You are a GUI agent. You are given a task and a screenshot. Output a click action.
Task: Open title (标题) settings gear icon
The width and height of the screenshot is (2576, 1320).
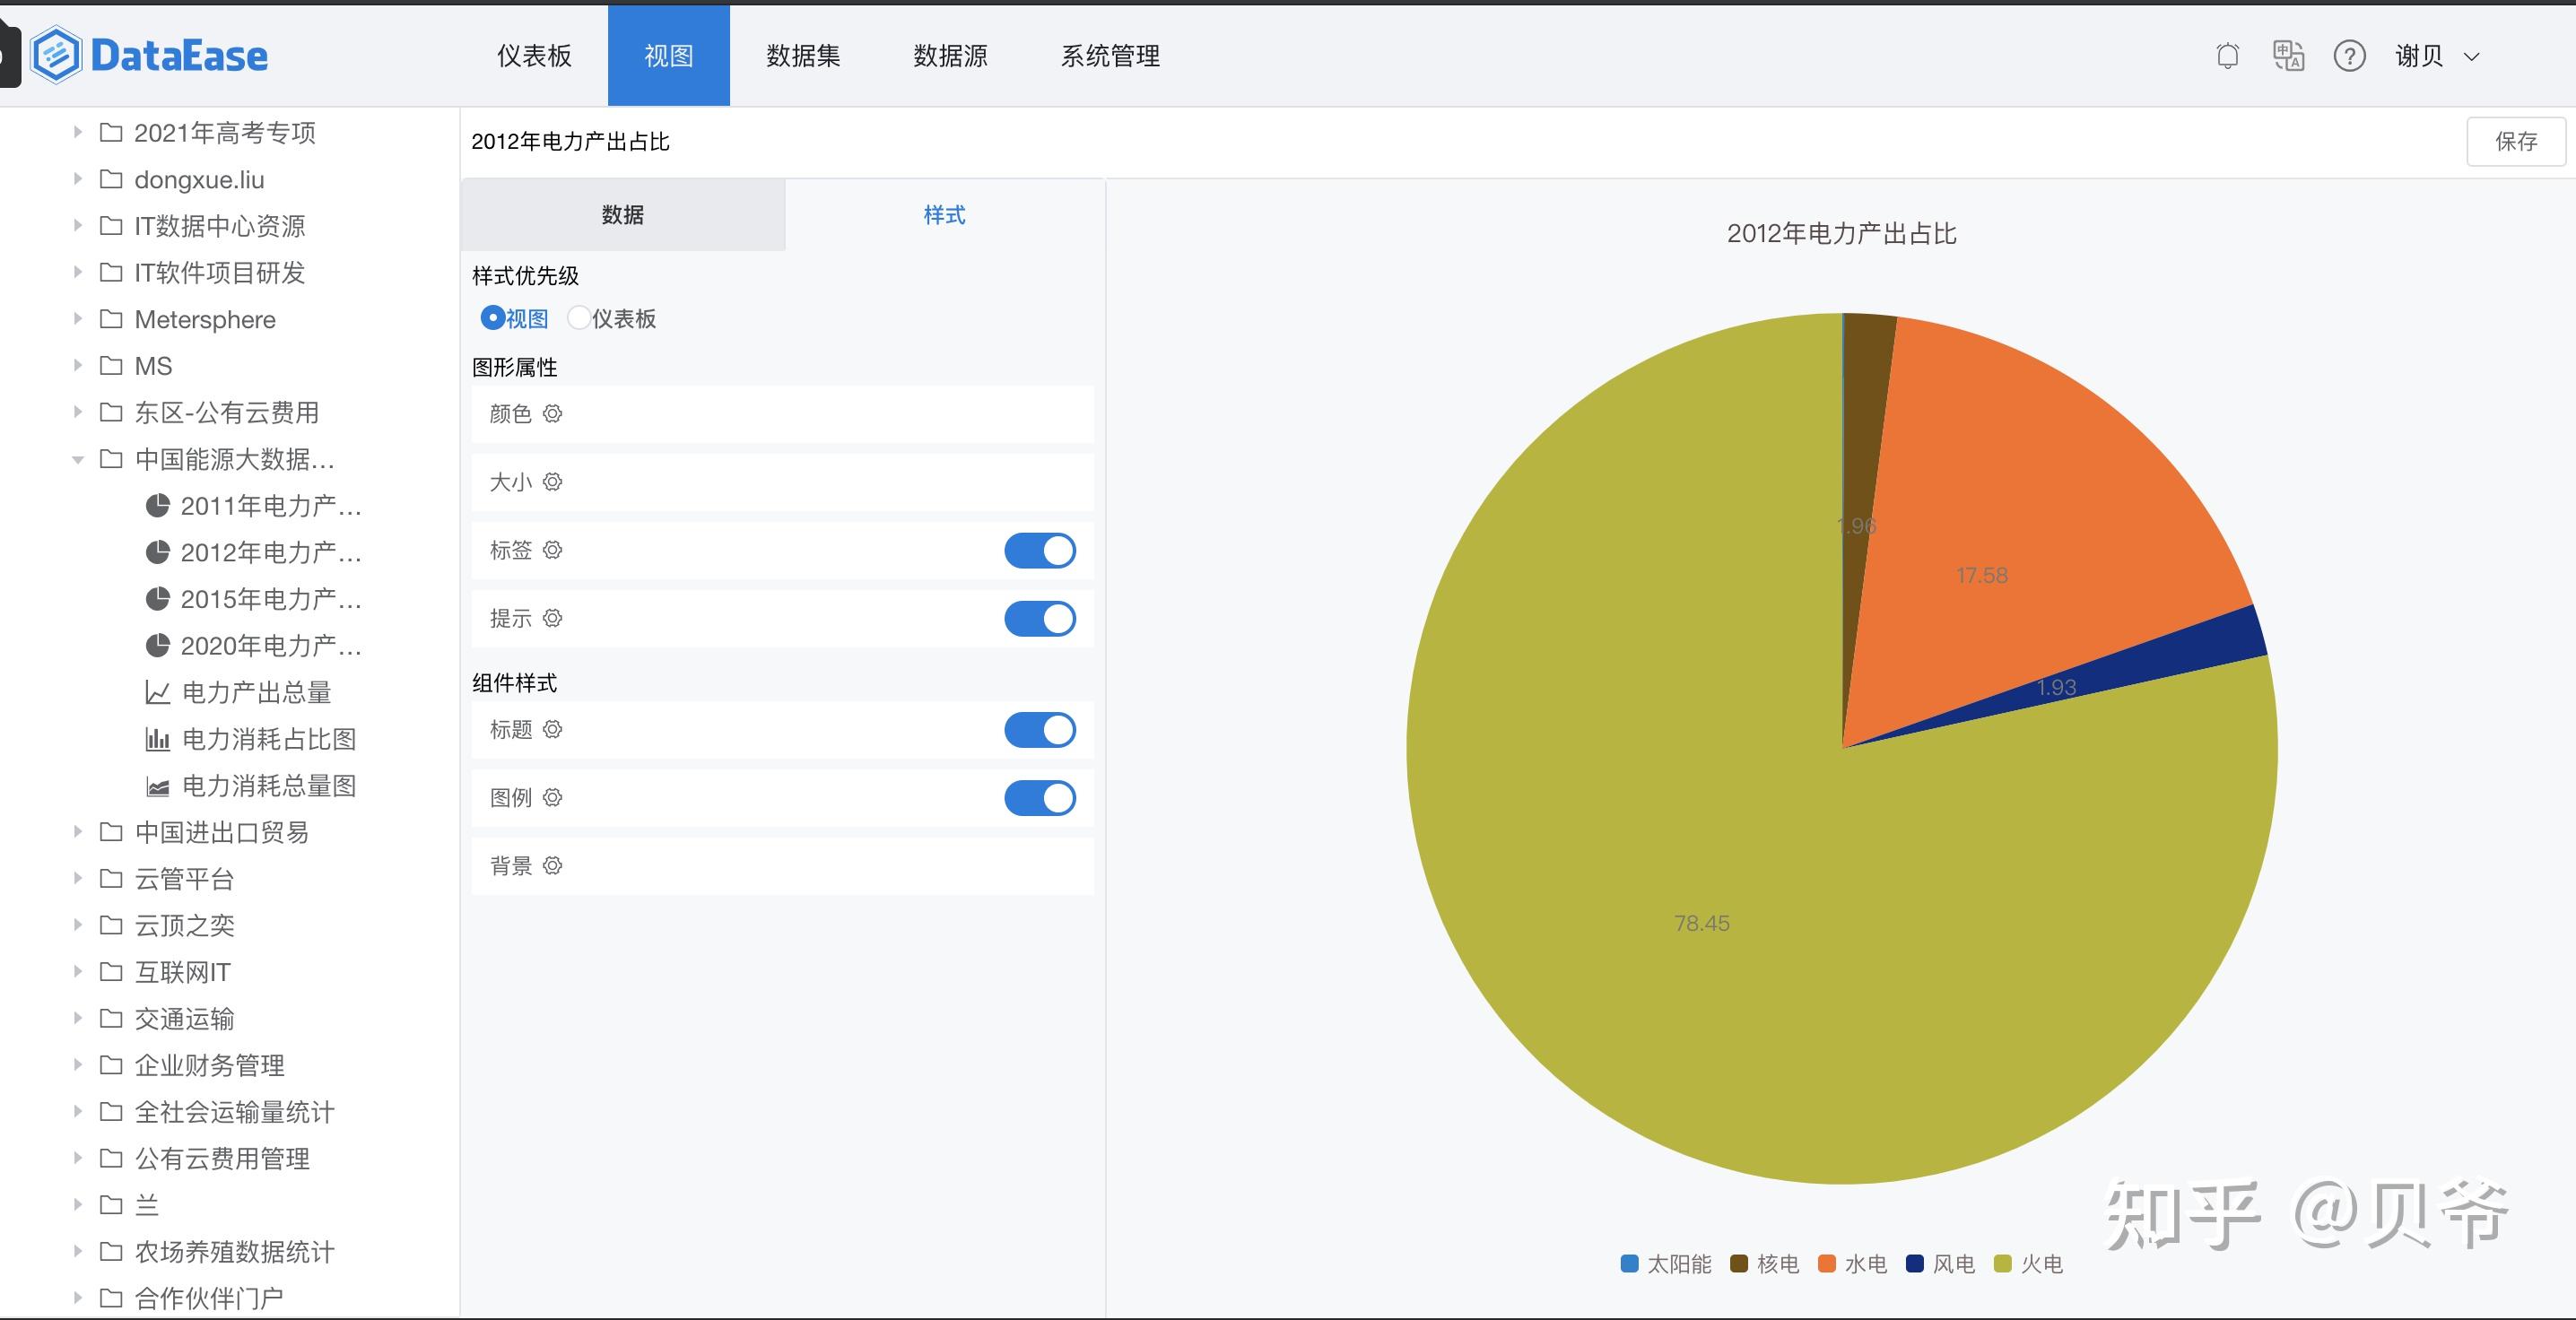click(x=553, y=729)
